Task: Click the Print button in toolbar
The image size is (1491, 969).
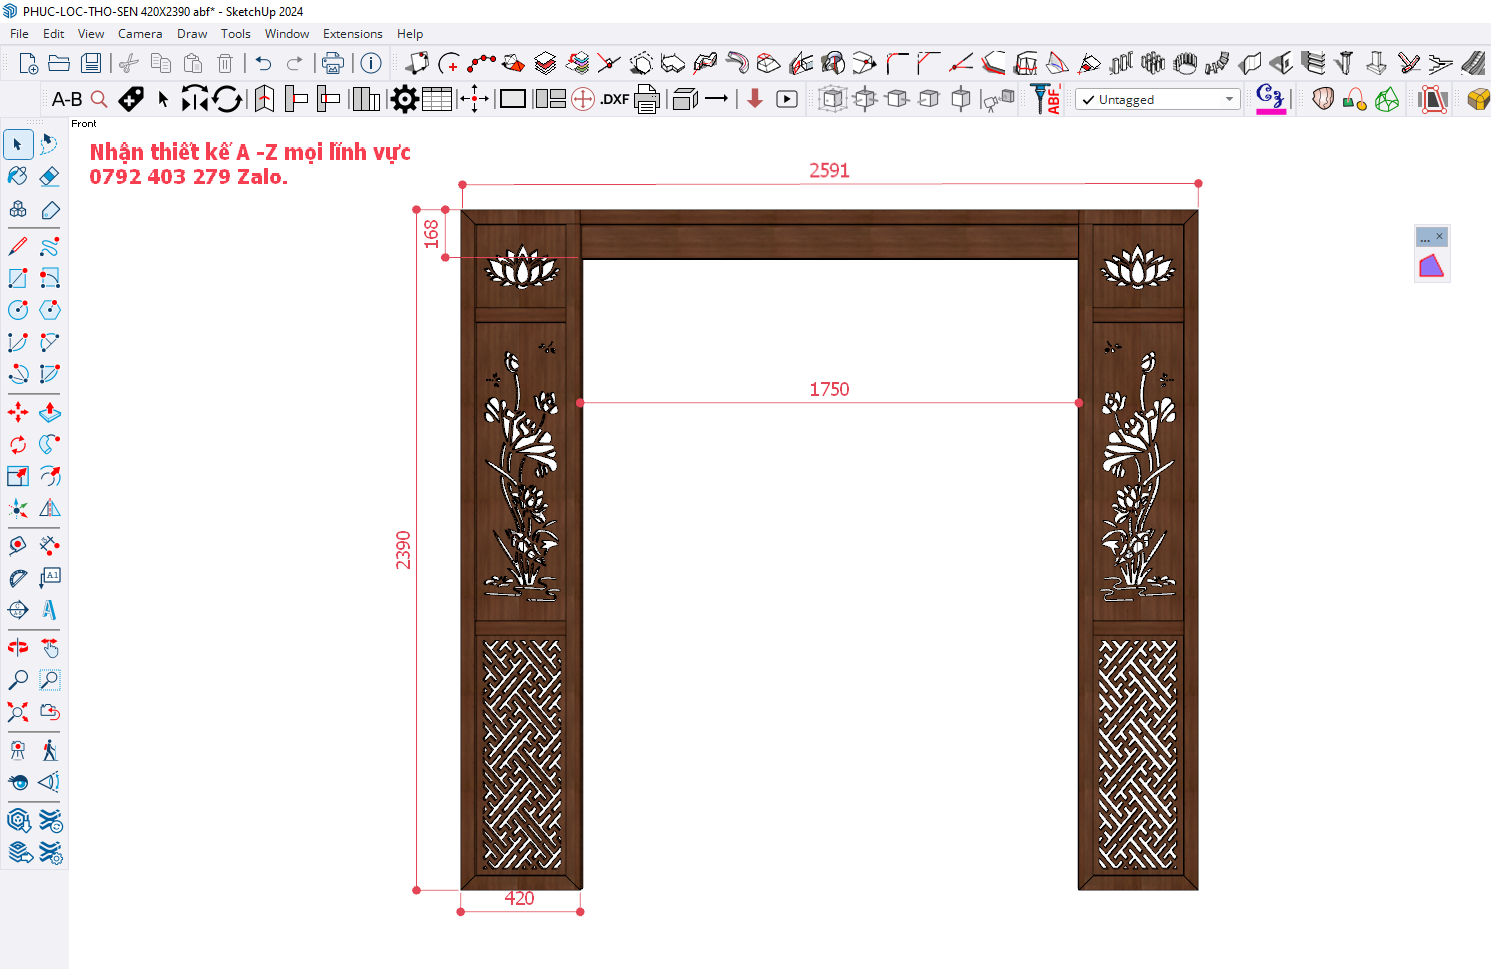Action: 333,64
